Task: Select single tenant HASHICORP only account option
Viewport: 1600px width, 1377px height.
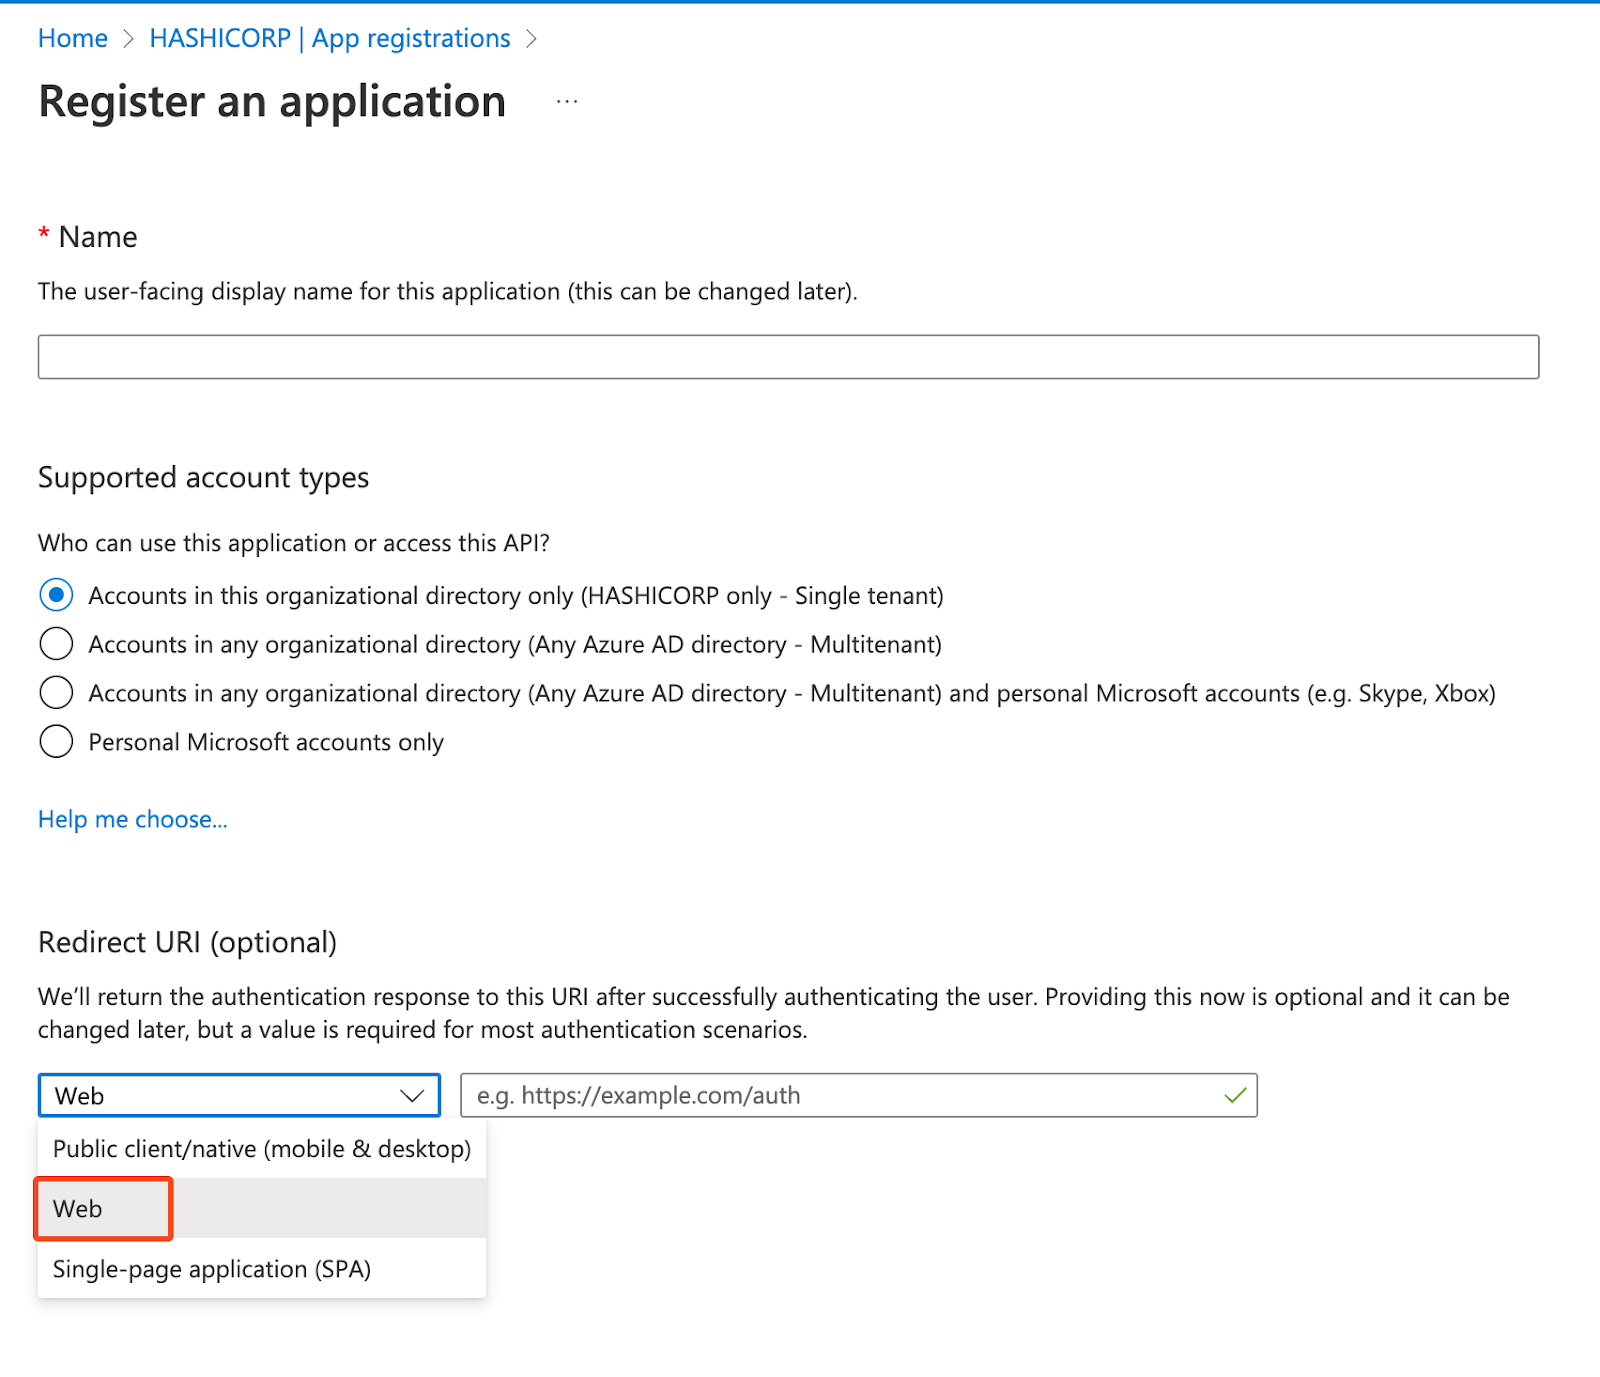Action: 56,595
